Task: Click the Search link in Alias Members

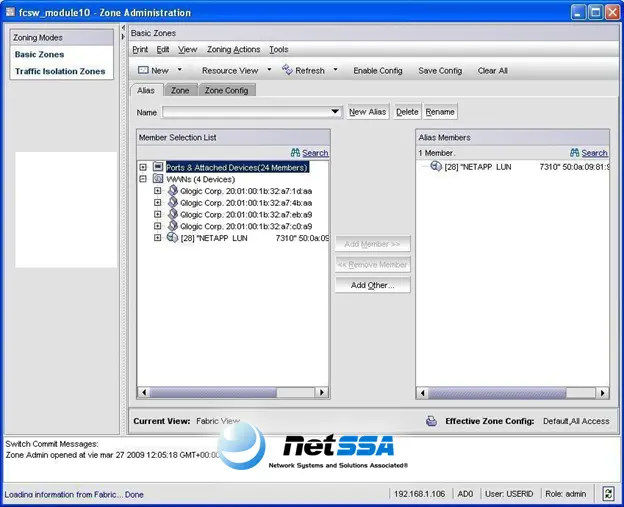Action: tap(594, 152)
